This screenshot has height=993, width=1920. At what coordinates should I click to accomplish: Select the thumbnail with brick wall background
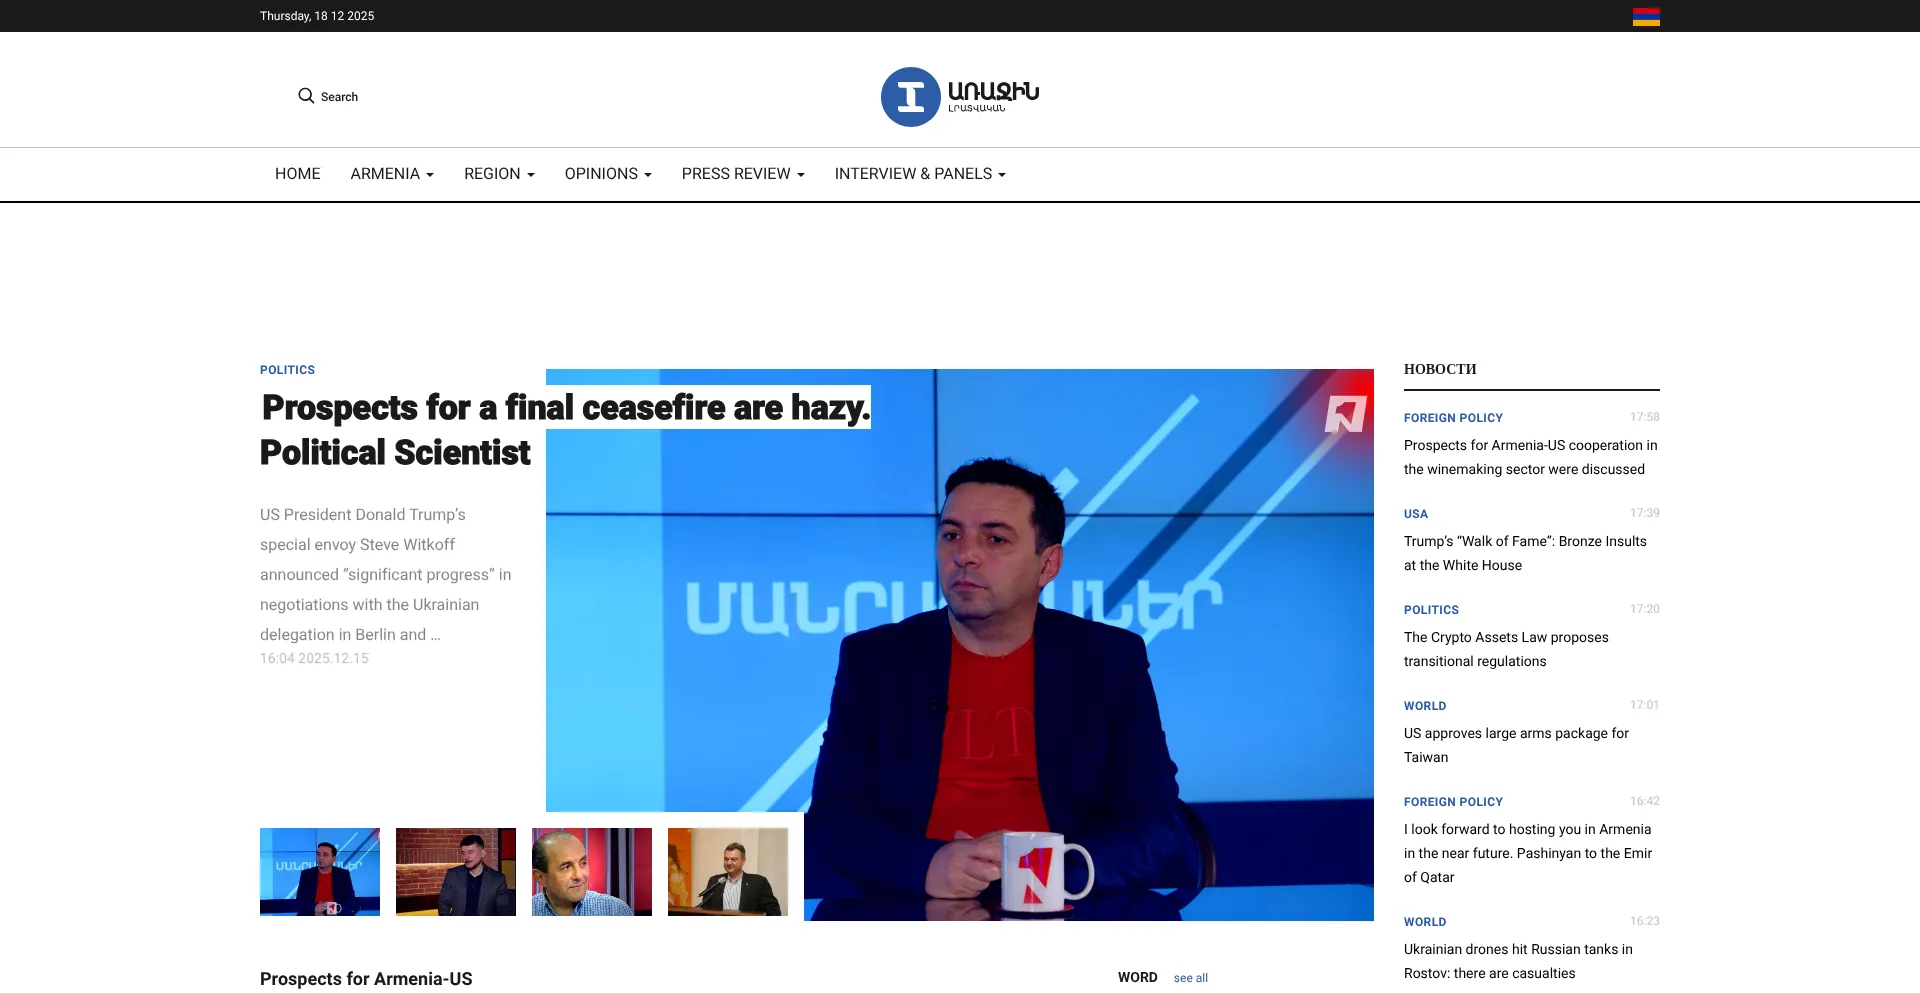pos(456,871)
